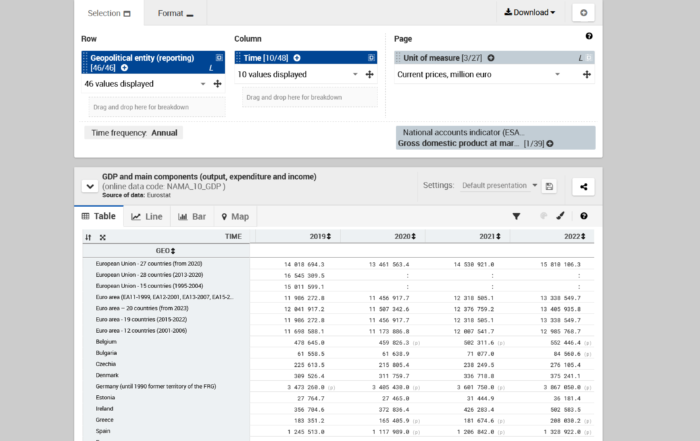Click Row drag and drop breakdown area

pyautogui.click(x=157, y=107)
